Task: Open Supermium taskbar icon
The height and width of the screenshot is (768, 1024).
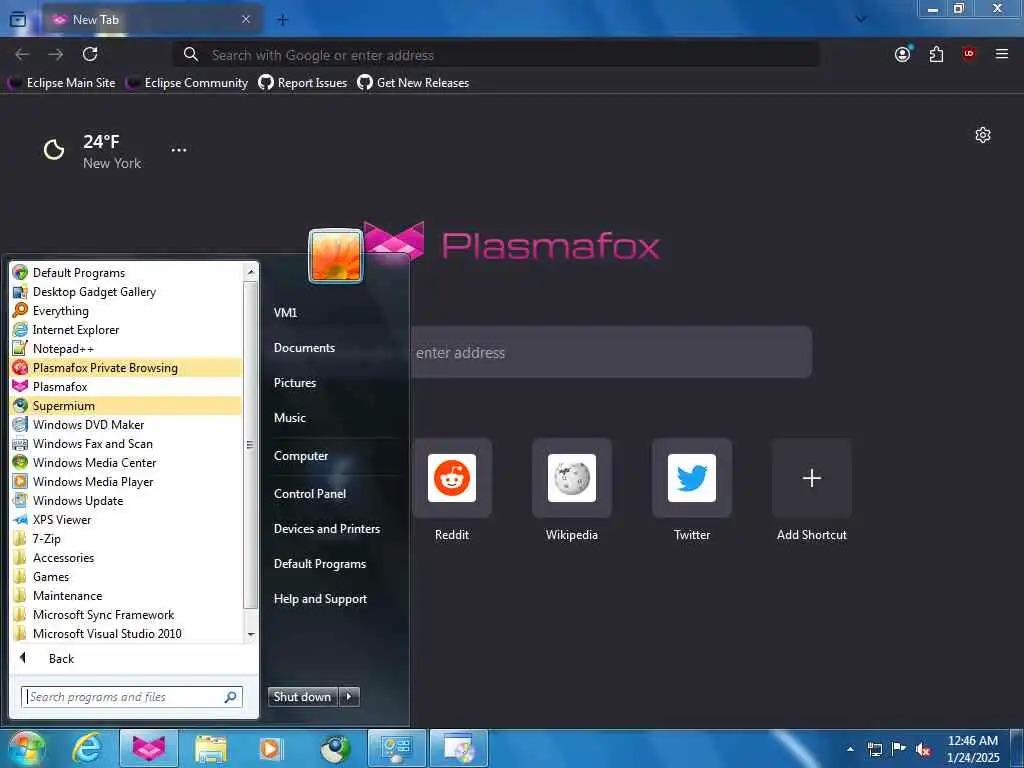Action: [x=335, y=748]
